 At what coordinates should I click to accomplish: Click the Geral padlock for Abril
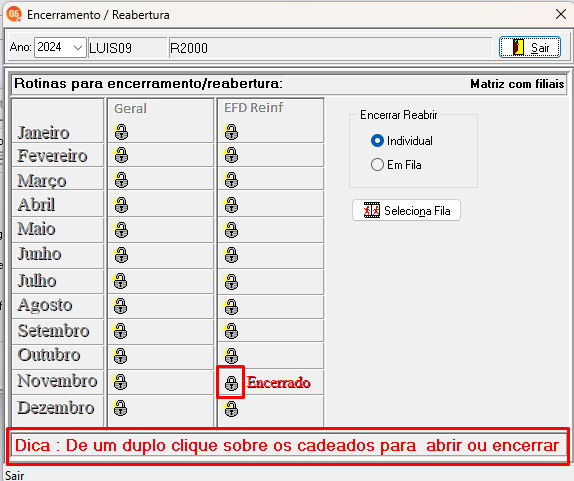click(121, 205)
